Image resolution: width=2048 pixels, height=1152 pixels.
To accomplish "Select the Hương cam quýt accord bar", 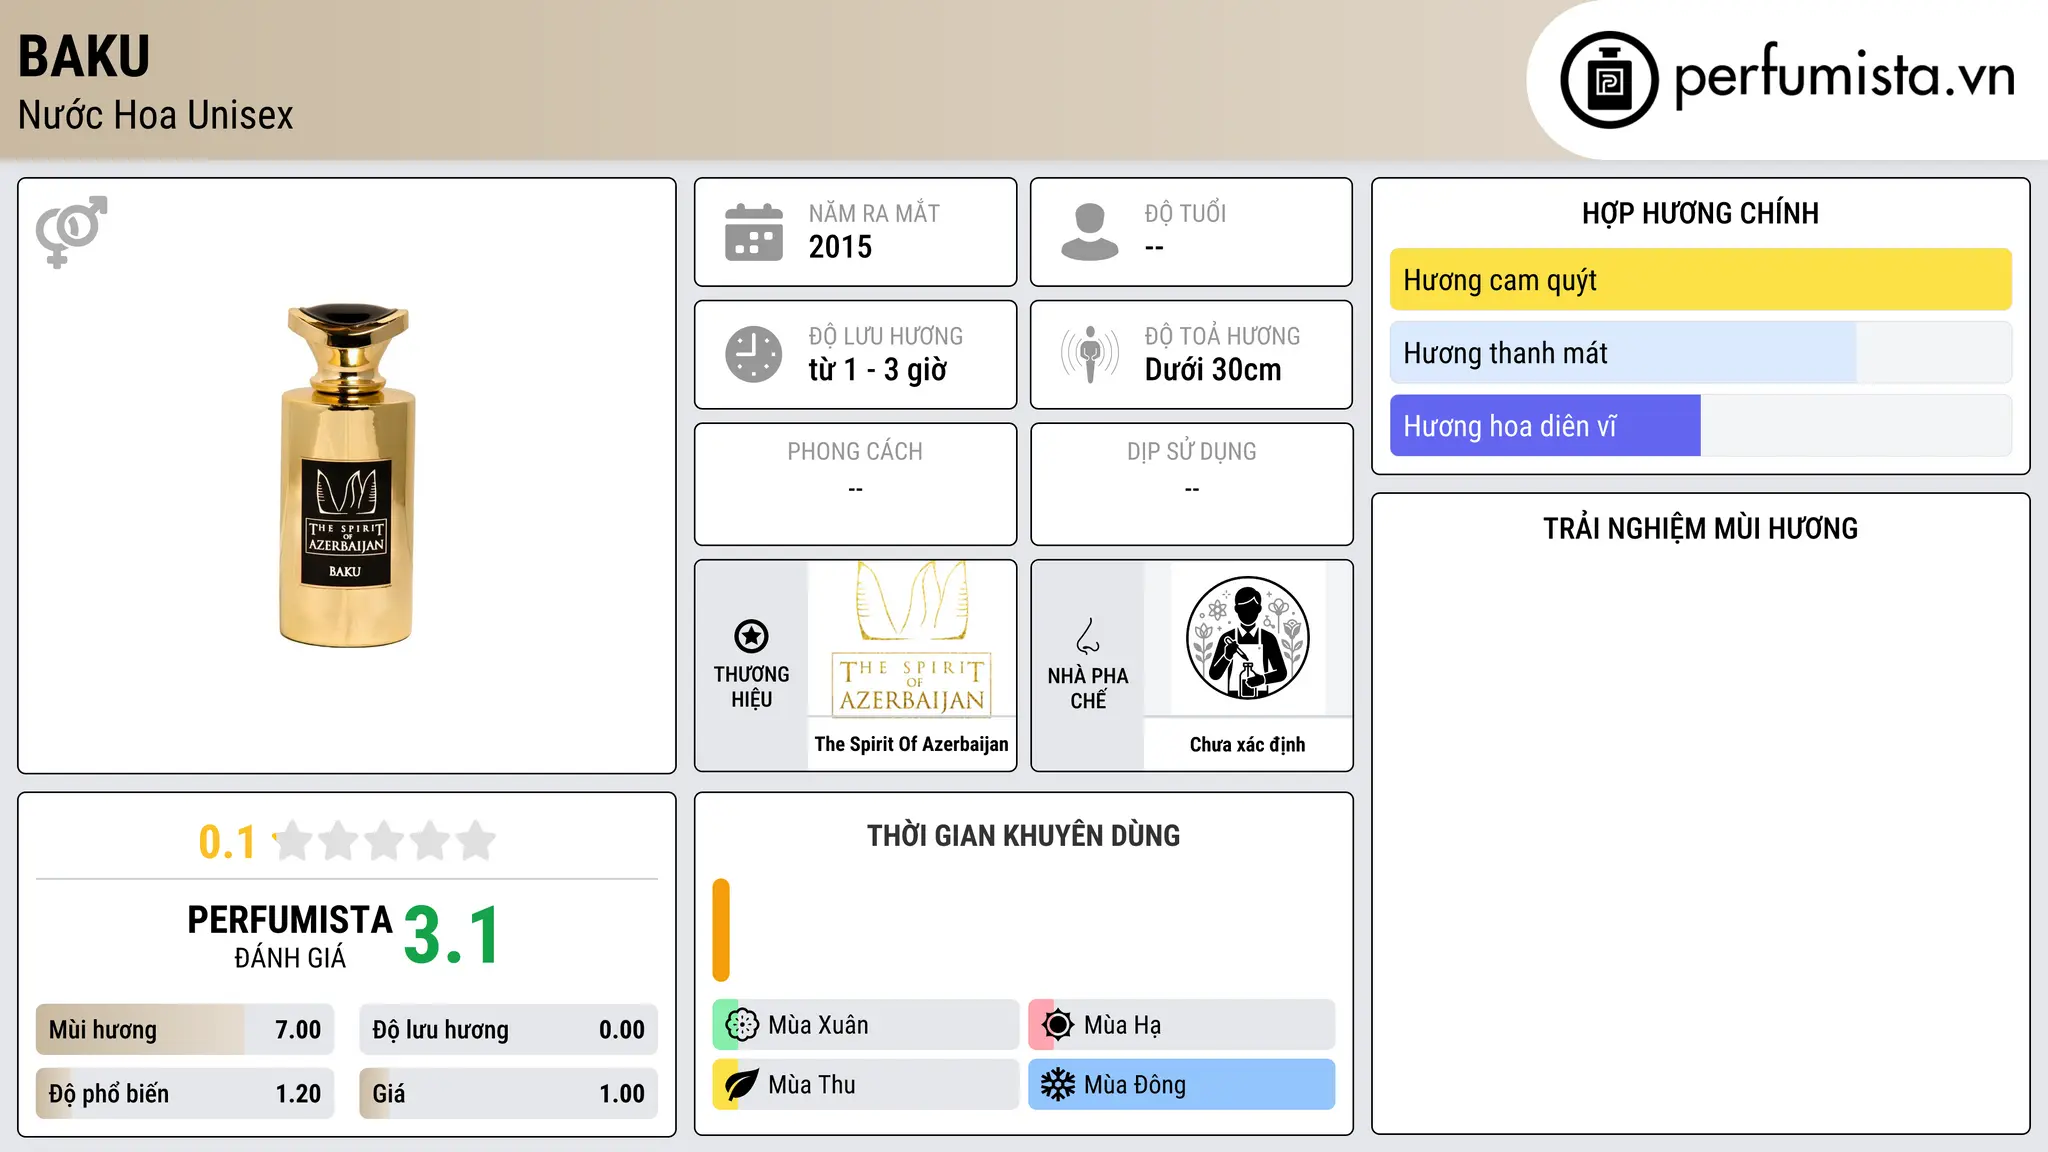I will coord(1701,280).
